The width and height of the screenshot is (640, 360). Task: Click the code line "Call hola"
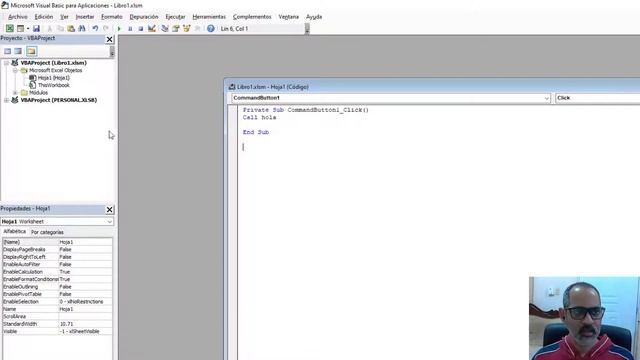pos(260,118)
